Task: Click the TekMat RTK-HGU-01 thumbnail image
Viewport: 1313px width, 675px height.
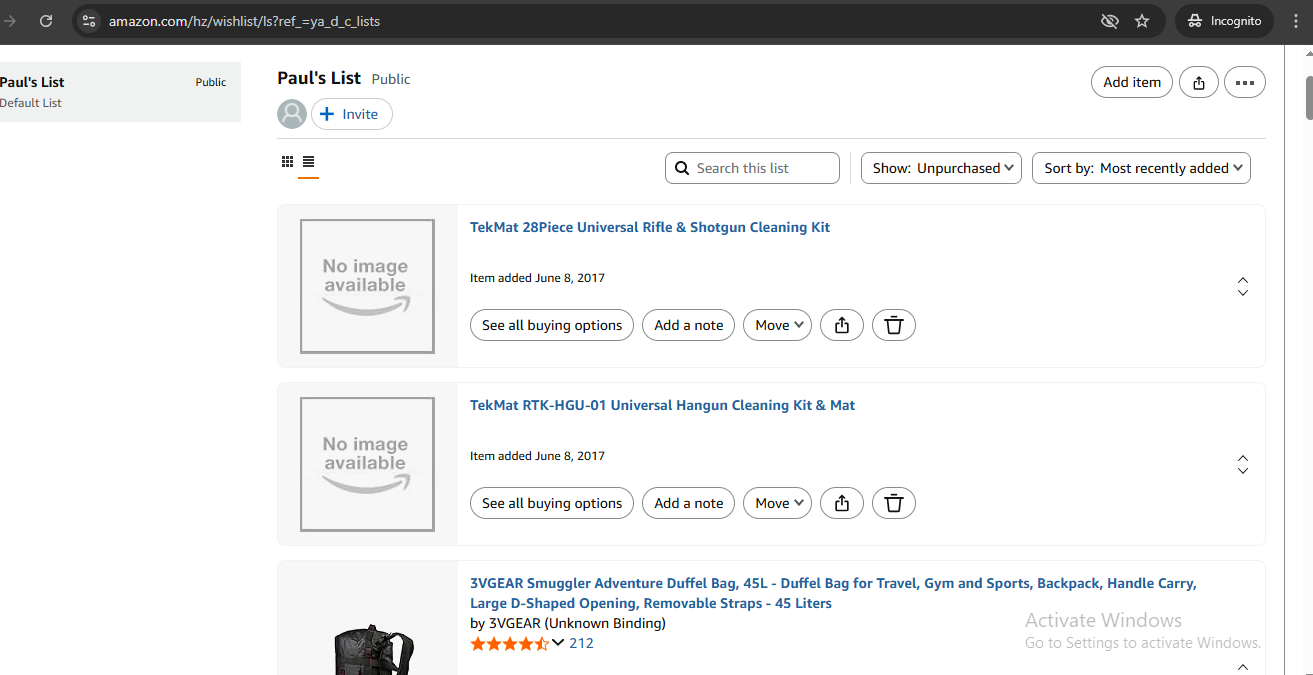Action: tap(367, 464)
